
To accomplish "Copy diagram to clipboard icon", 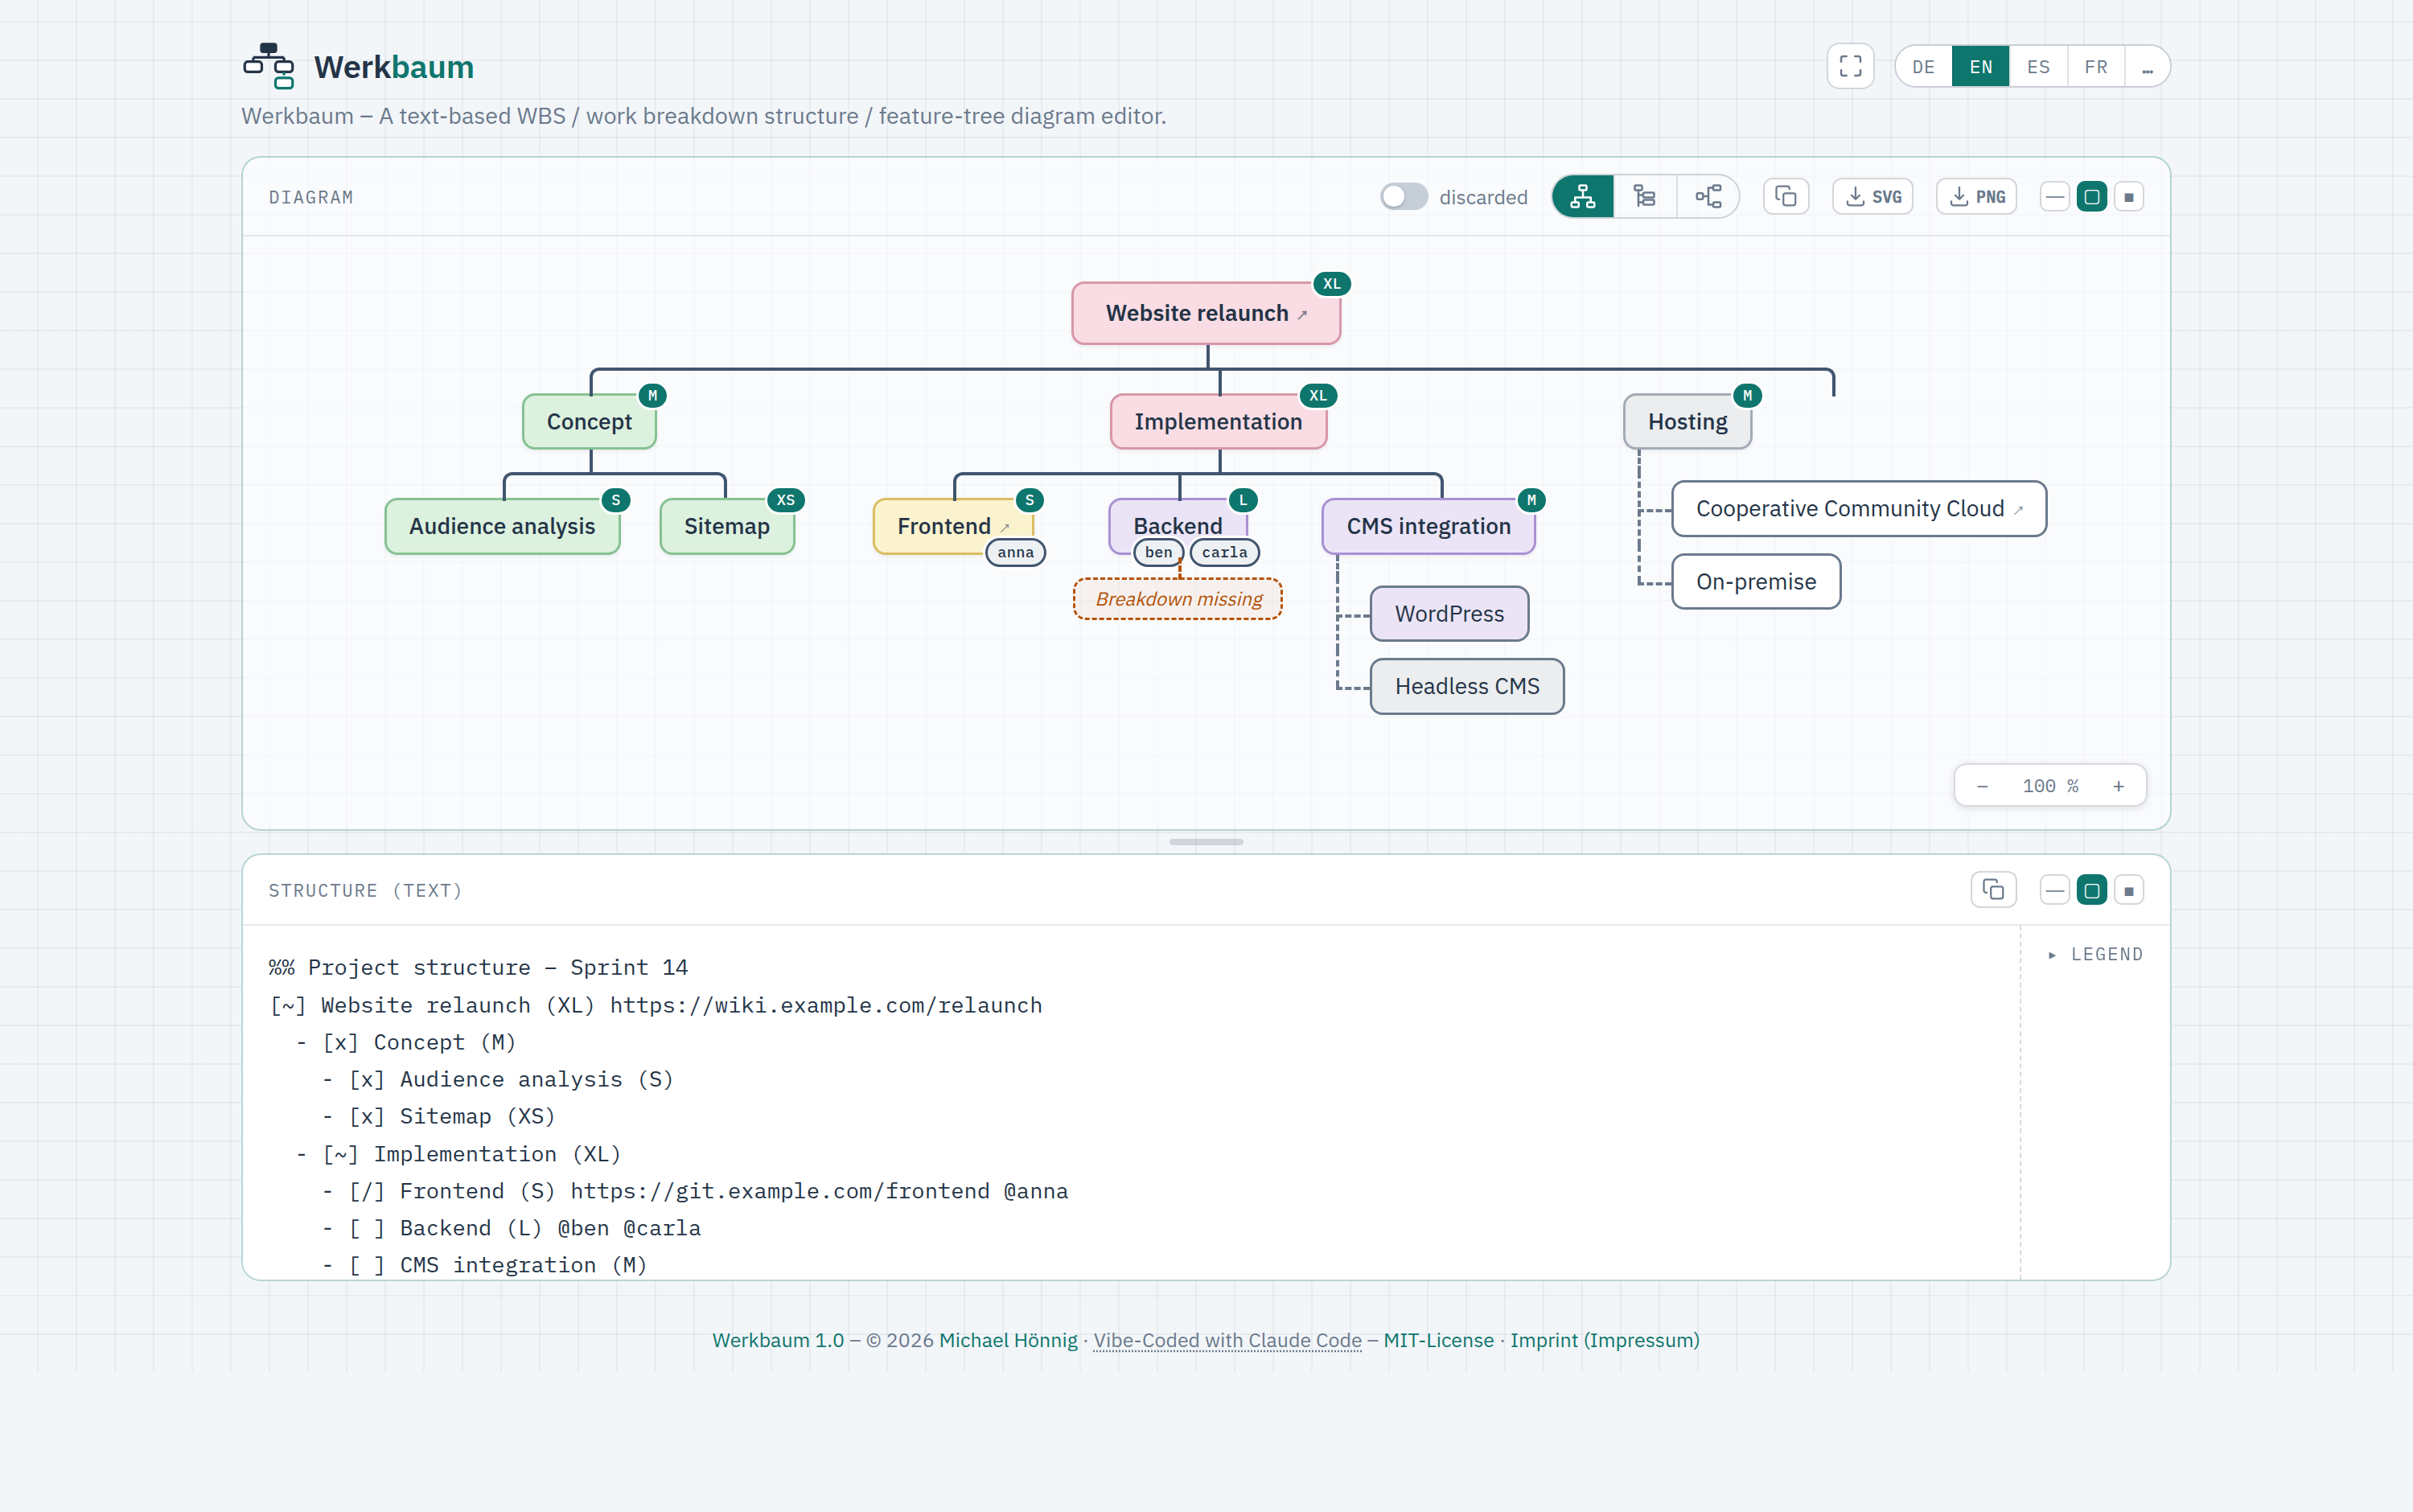I will (x=1786, y=197).
